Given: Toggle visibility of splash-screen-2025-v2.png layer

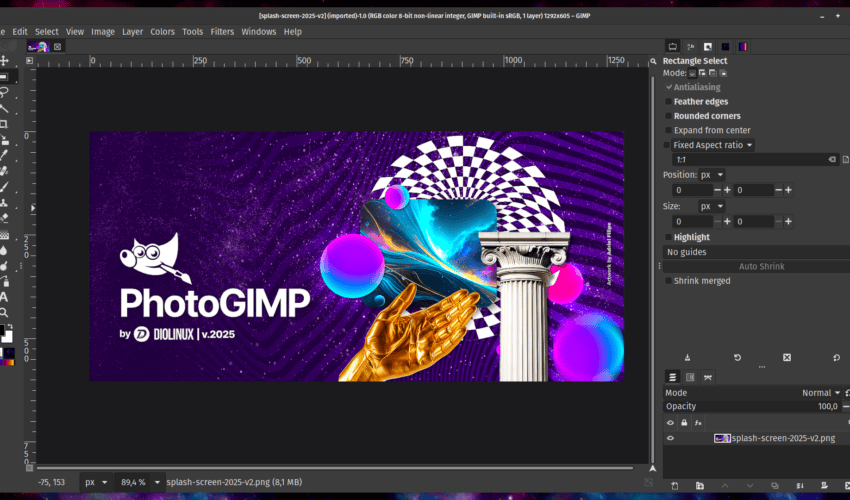Looking at the screenshot, I should (670, 438).
